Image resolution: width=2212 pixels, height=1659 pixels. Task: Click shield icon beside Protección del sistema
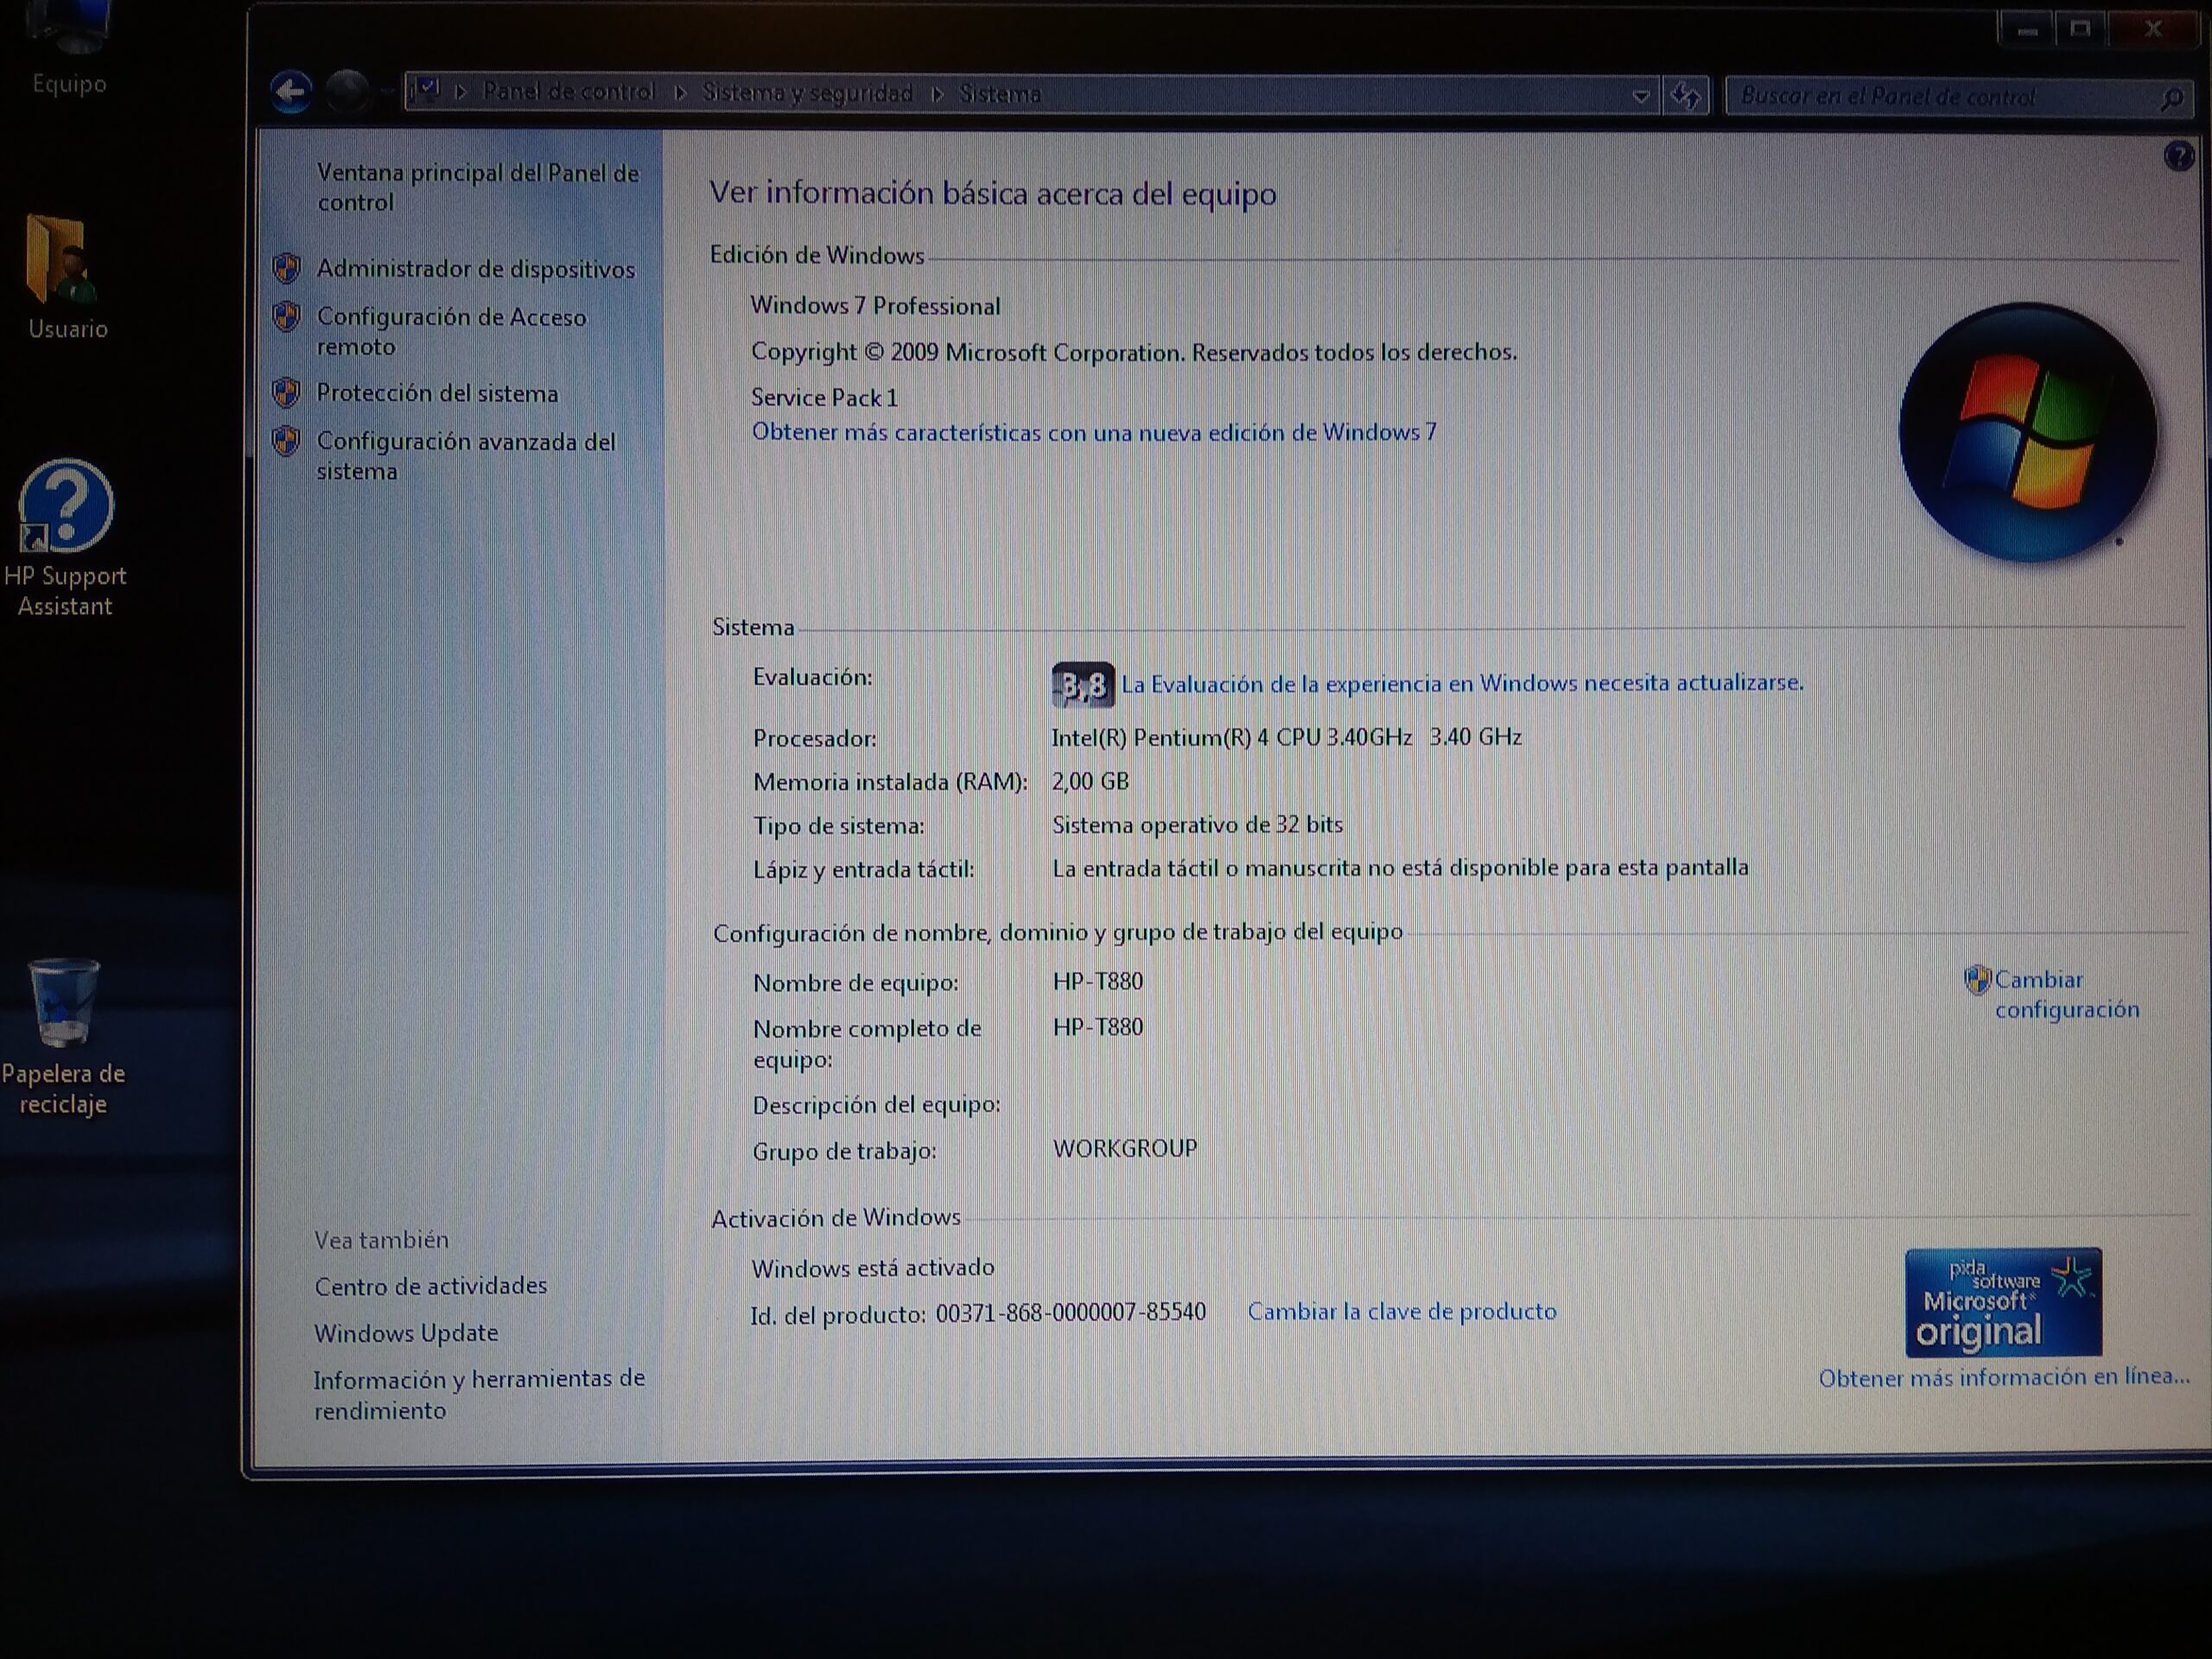pos(287,392)
